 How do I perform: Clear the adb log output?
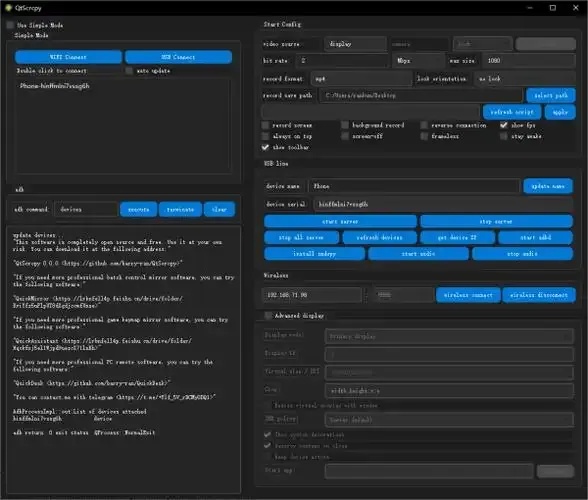tap(219, 209)
